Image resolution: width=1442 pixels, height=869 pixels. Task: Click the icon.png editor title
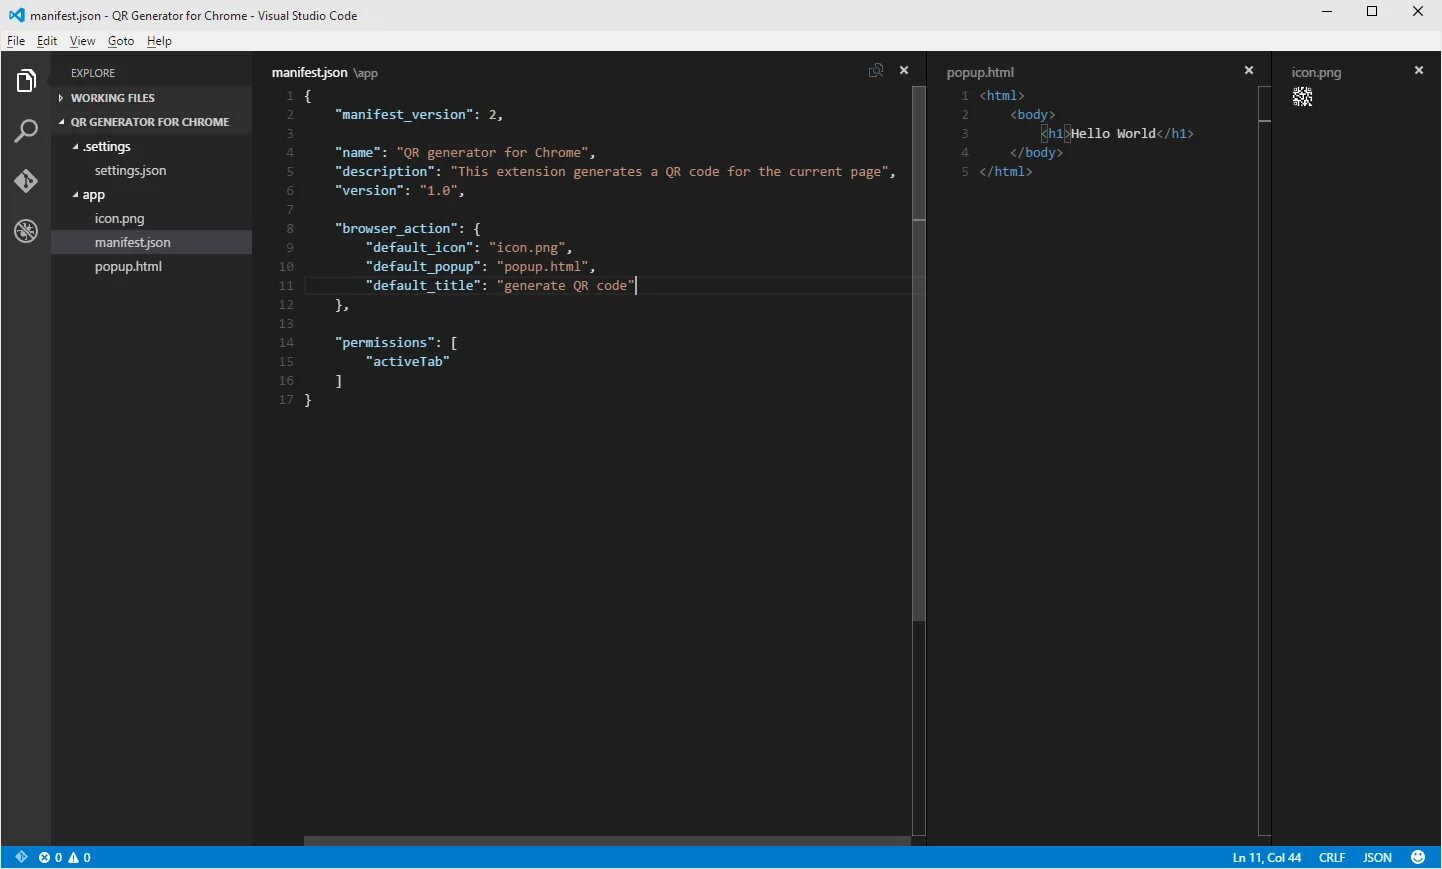coord(1316,73)
